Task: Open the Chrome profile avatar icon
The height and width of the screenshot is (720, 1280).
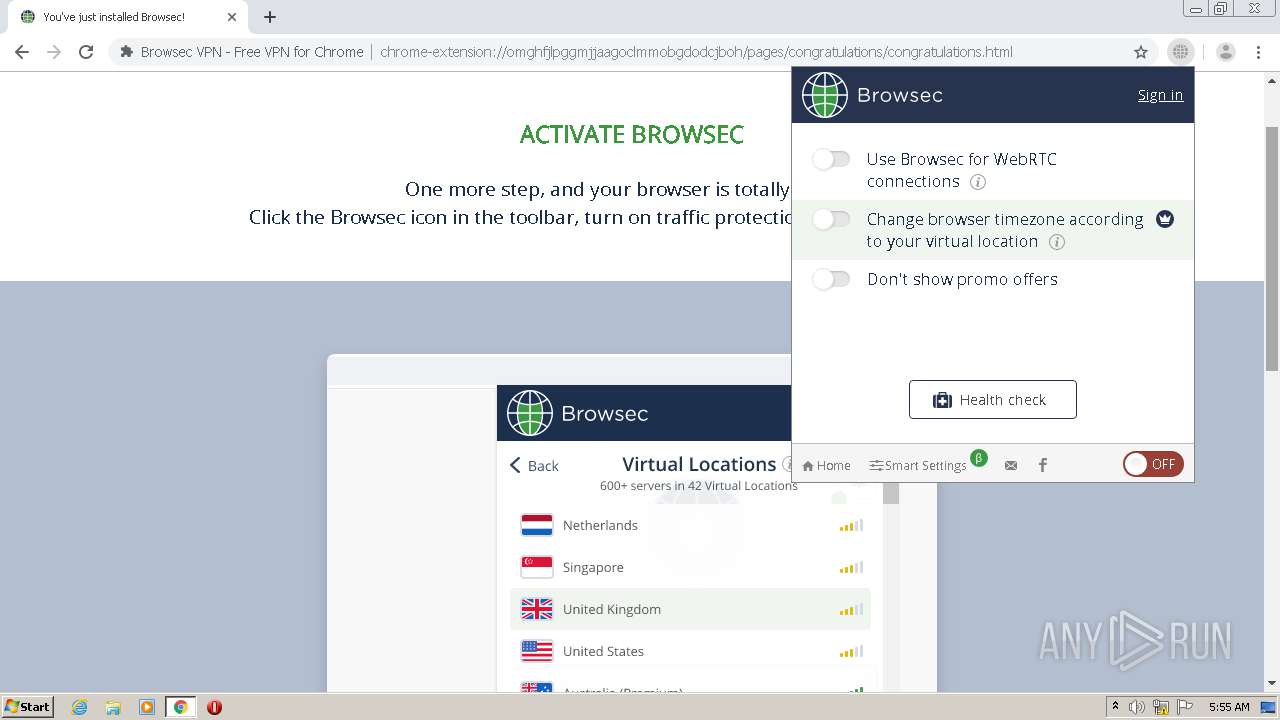Action: pos(1226,52)
